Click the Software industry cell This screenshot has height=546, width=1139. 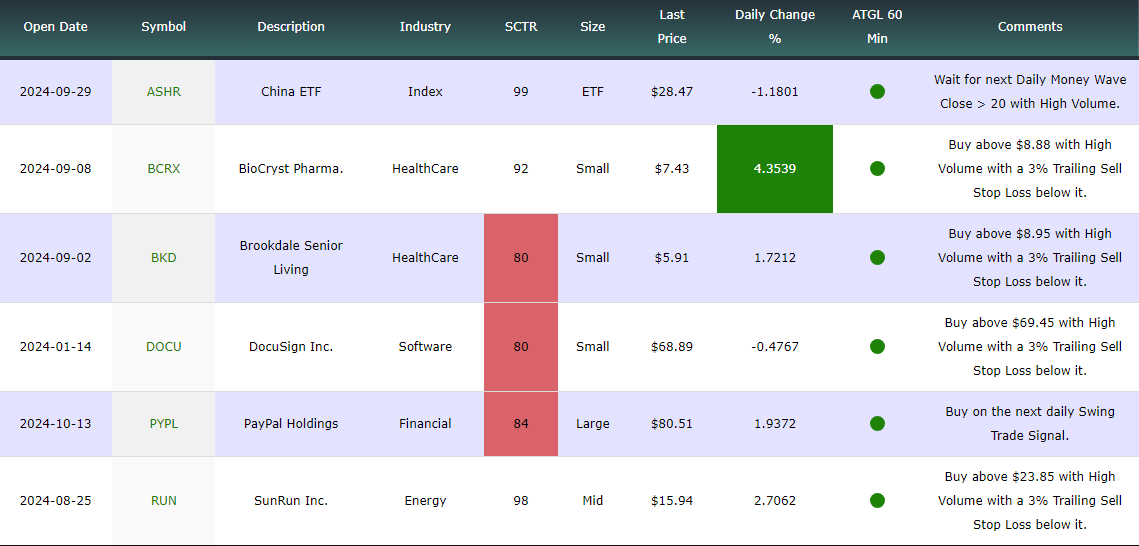pyautogui.click(x=425, y=346)
